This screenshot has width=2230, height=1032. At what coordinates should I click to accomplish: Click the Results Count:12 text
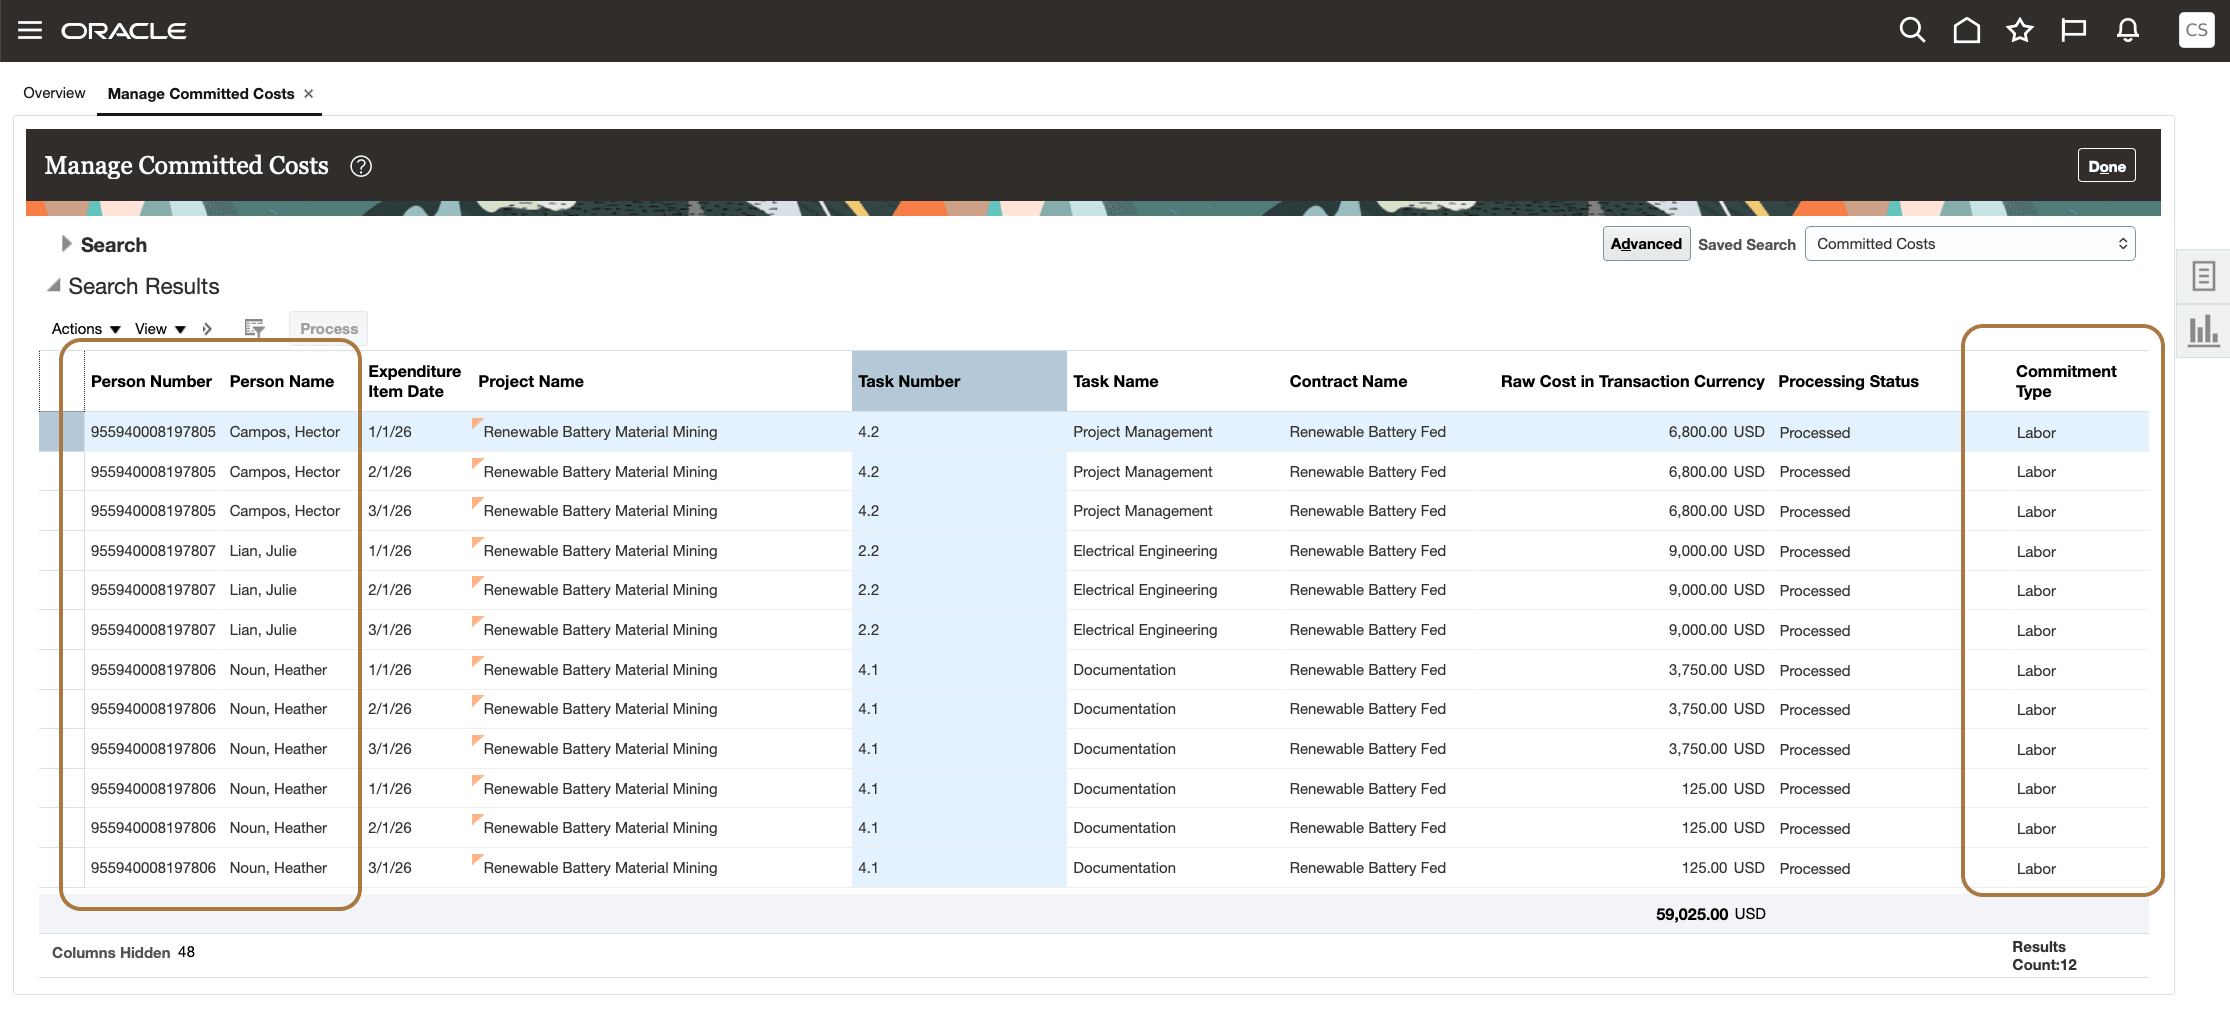[2044, 956]
